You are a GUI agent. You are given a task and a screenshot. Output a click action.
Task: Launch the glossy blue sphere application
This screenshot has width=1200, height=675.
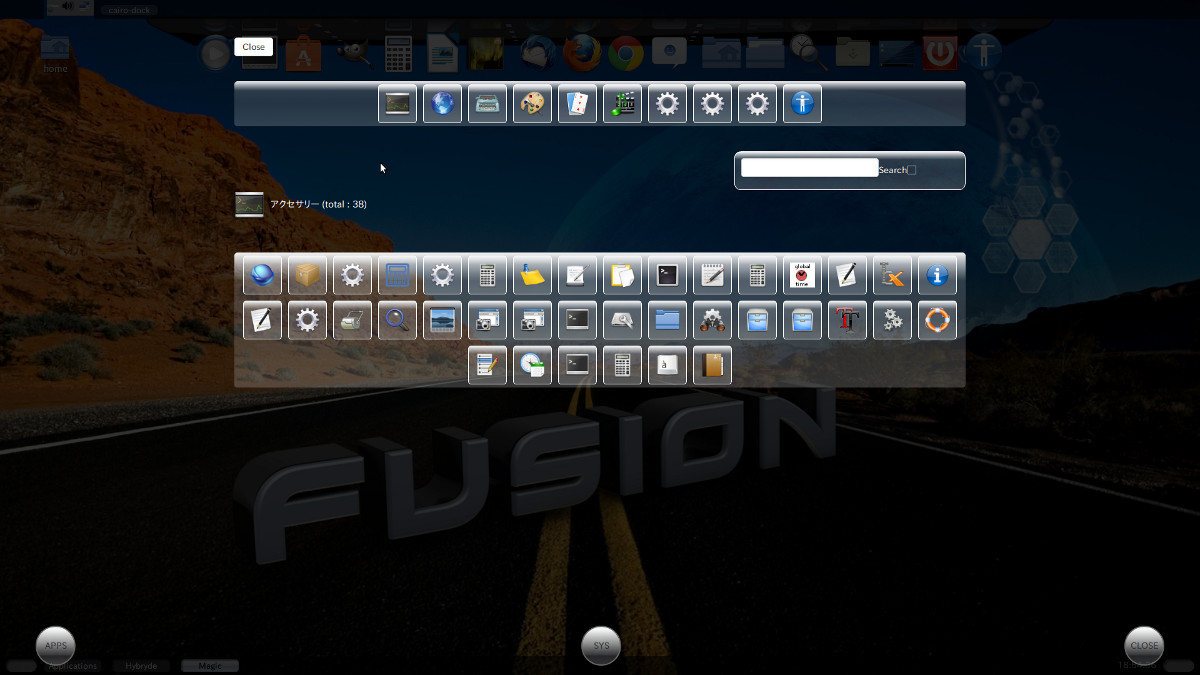262,275
